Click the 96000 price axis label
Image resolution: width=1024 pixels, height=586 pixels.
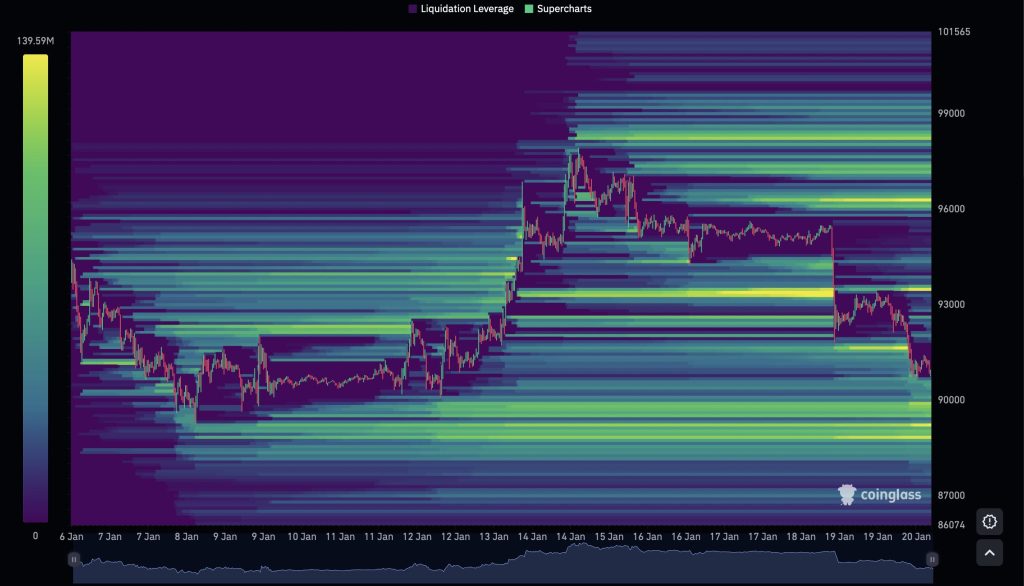(x=952, y=208)
